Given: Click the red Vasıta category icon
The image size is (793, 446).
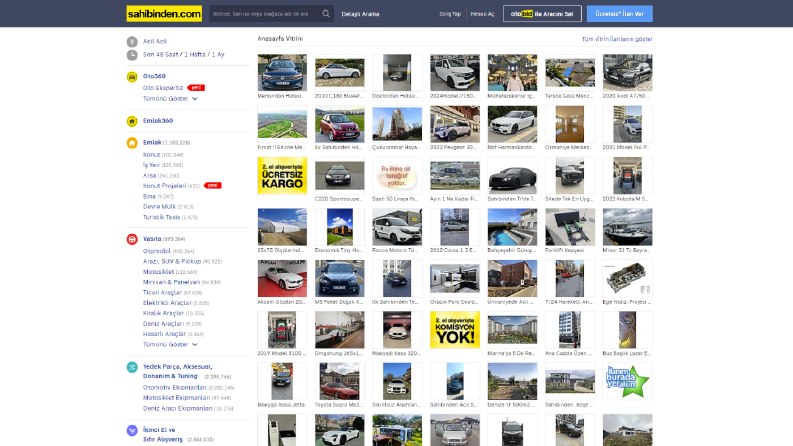Looking at the screenshot, I should [x=132, y=239].
